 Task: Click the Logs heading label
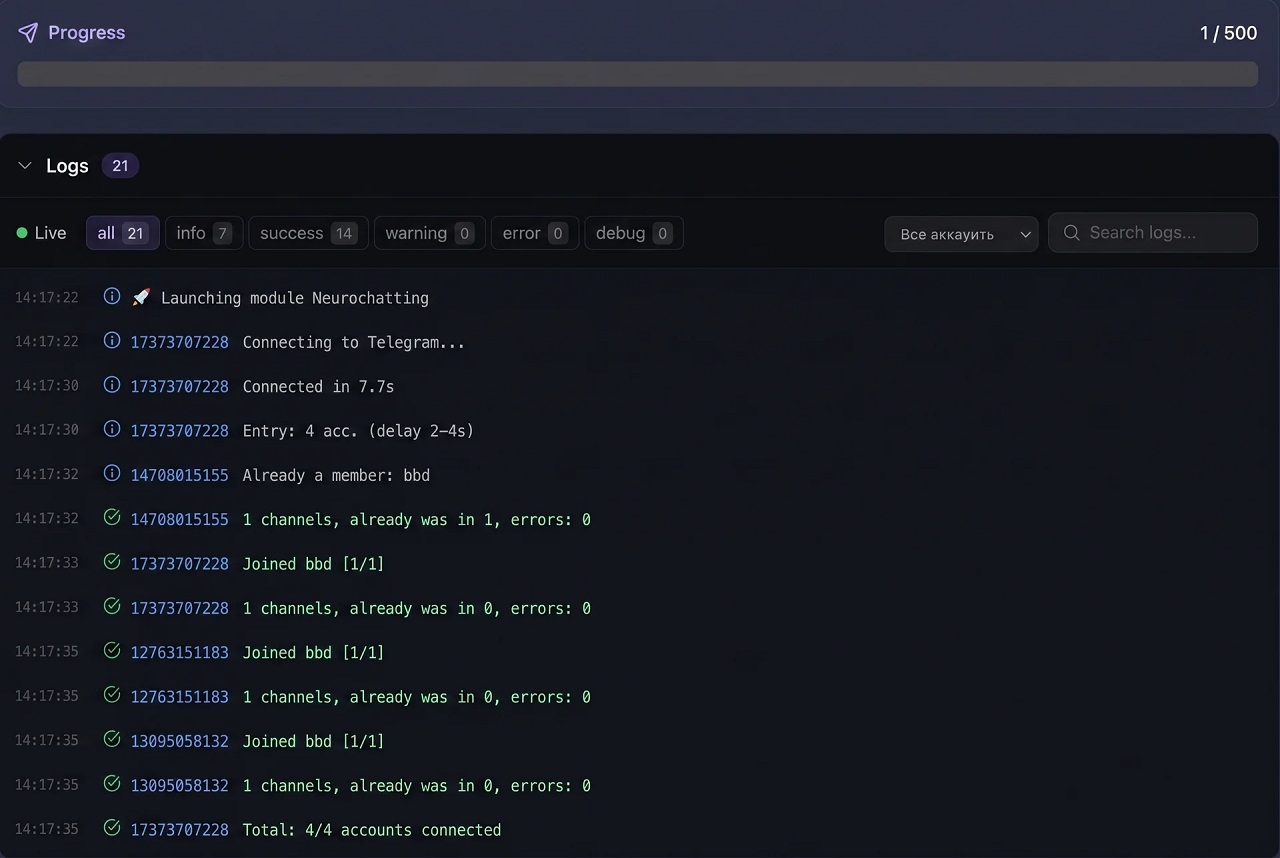[x=68, y=166]
